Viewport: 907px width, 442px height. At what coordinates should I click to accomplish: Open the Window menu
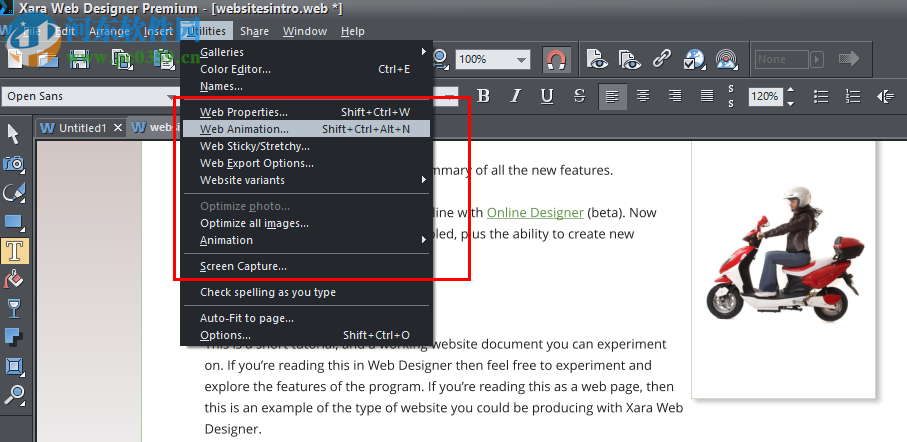click(305, 31)
